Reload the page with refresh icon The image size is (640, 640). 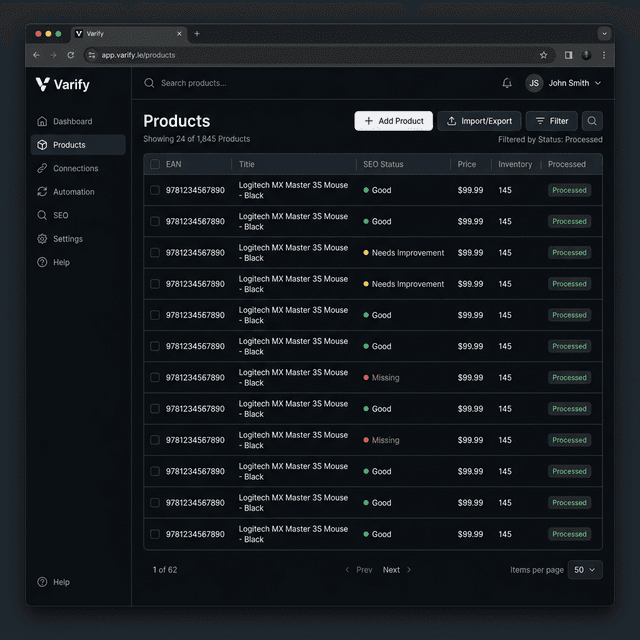coord(71,55)
